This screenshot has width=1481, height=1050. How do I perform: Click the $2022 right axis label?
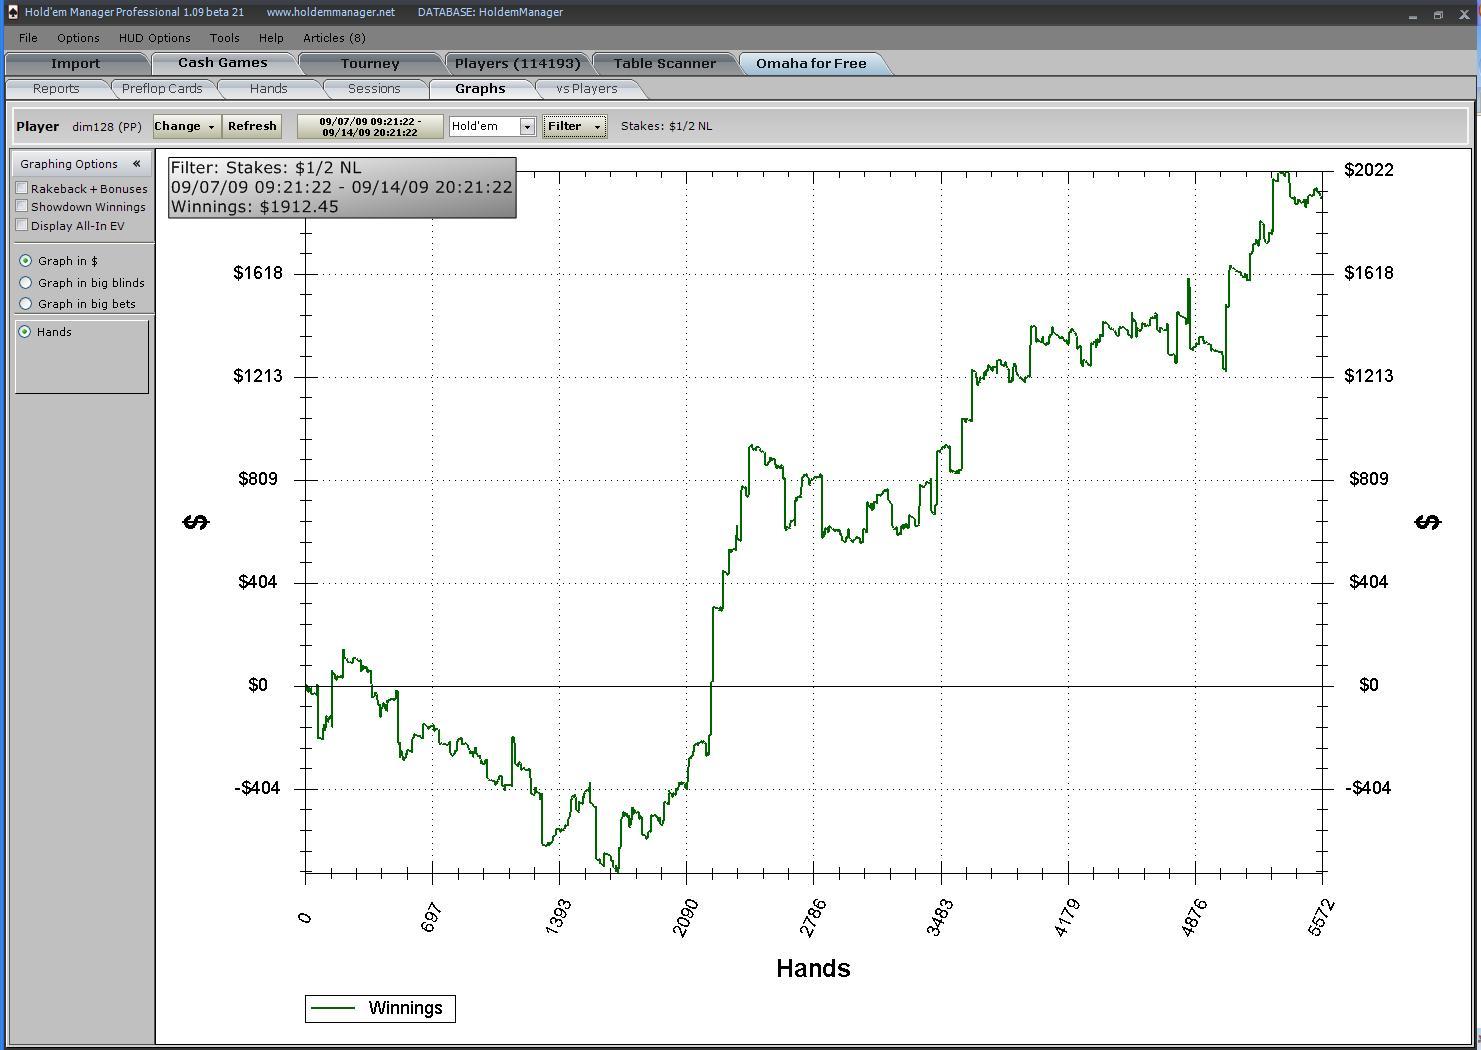(1369, 170)
